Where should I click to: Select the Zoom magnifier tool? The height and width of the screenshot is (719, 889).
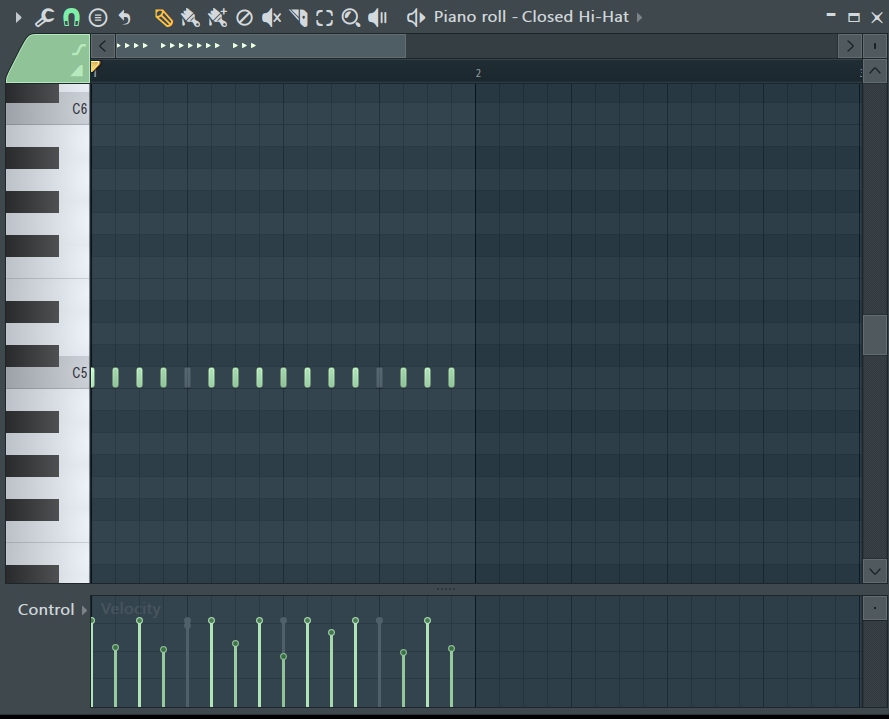pyautogui.click(x=350, y=17)
